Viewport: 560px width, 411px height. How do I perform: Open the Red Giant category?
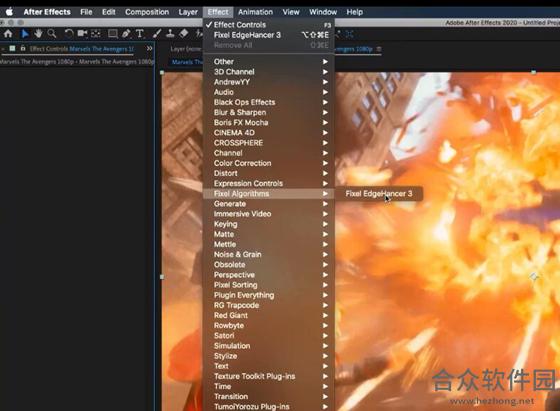[x=269, y=315]
